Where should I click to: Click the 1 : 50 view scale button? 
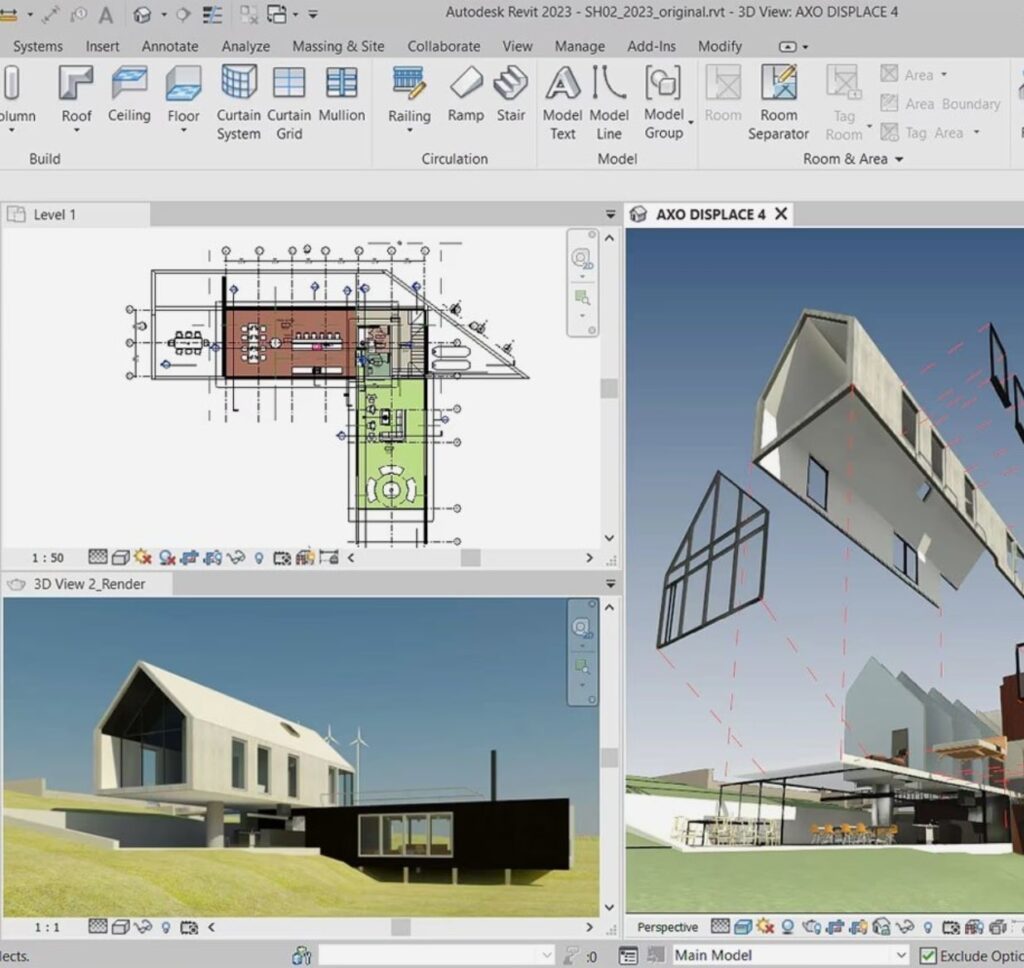[x=48, y=558]
